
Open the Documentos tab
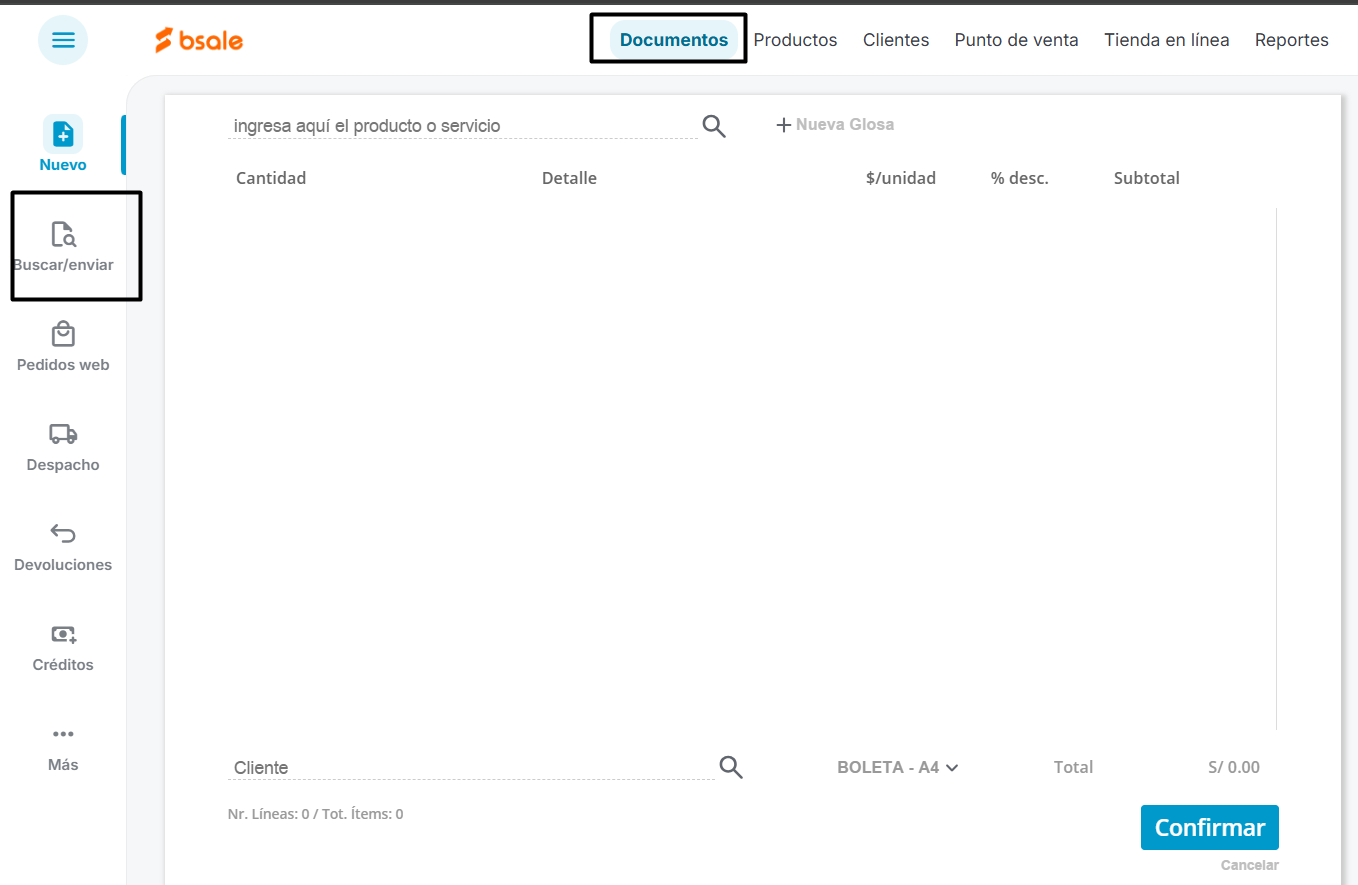674,40
